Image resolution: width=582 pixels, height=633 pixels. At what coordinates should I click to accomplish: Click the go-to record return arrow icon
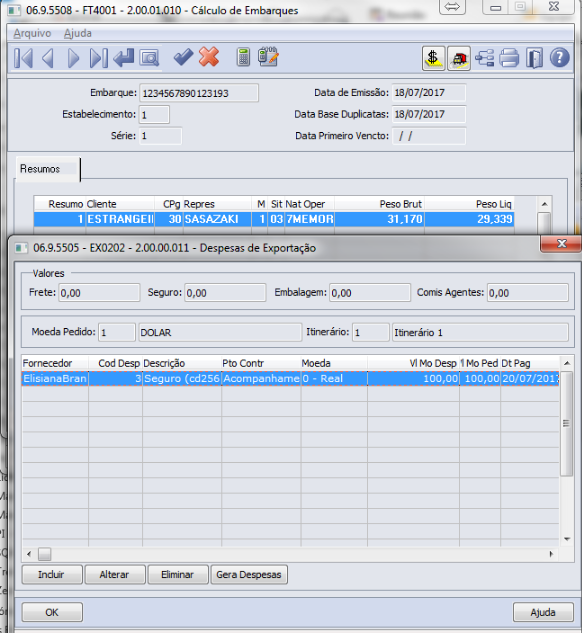click(124, 58)
